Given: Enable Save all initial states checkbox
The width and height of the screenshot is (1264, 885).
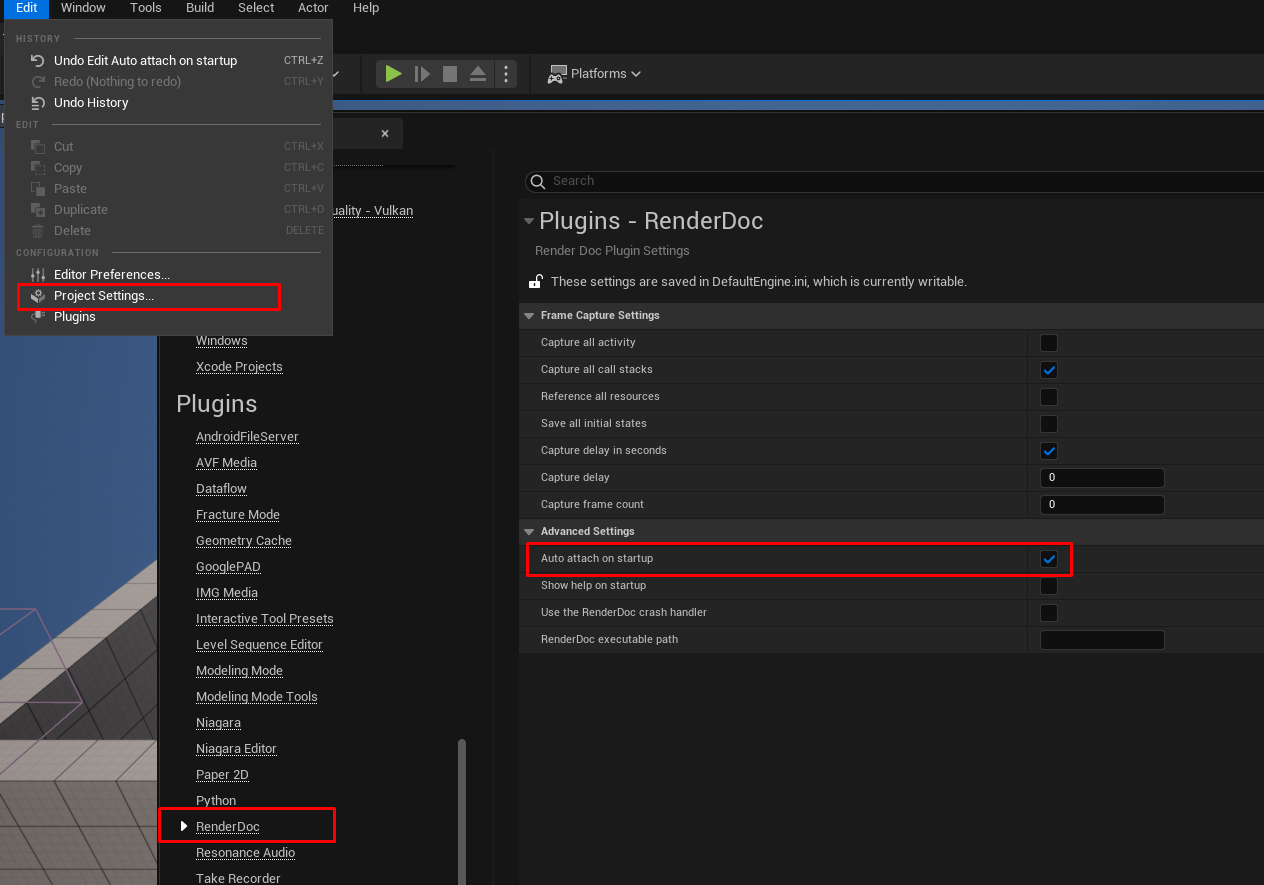Looking at the screenshot, I should pos(1049,424).
